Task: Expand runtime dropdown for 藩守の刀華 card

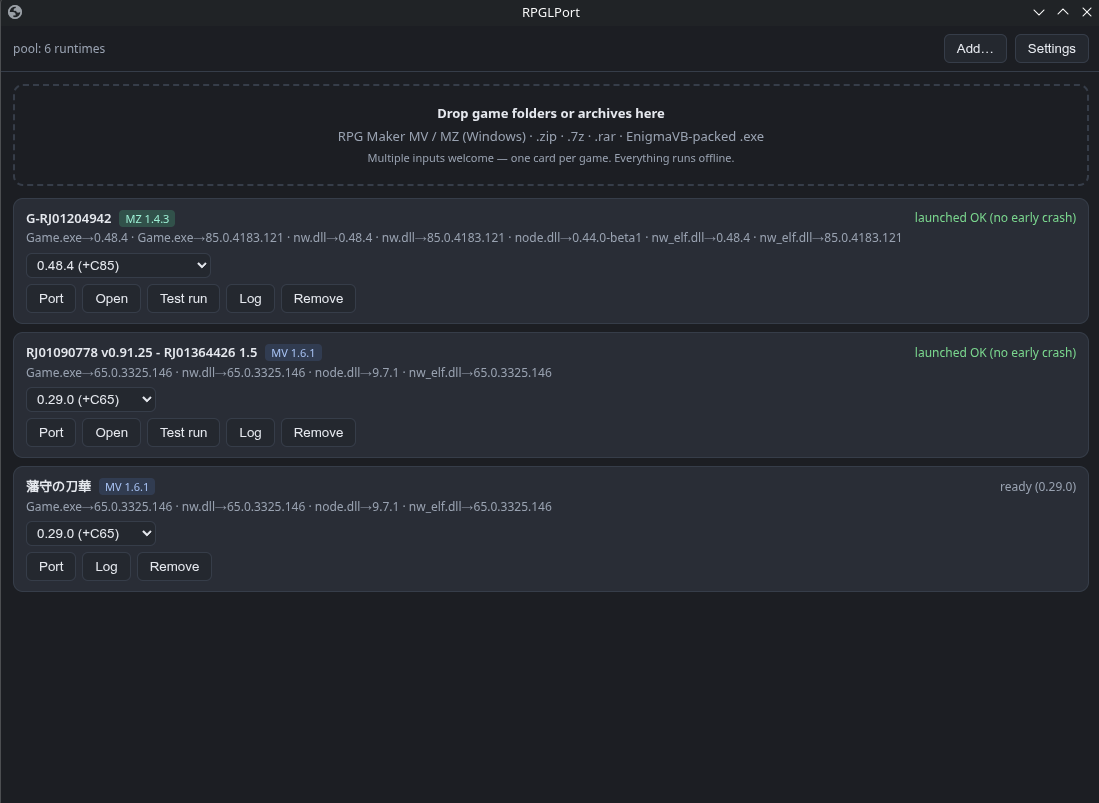Action: tap(91, 533)
